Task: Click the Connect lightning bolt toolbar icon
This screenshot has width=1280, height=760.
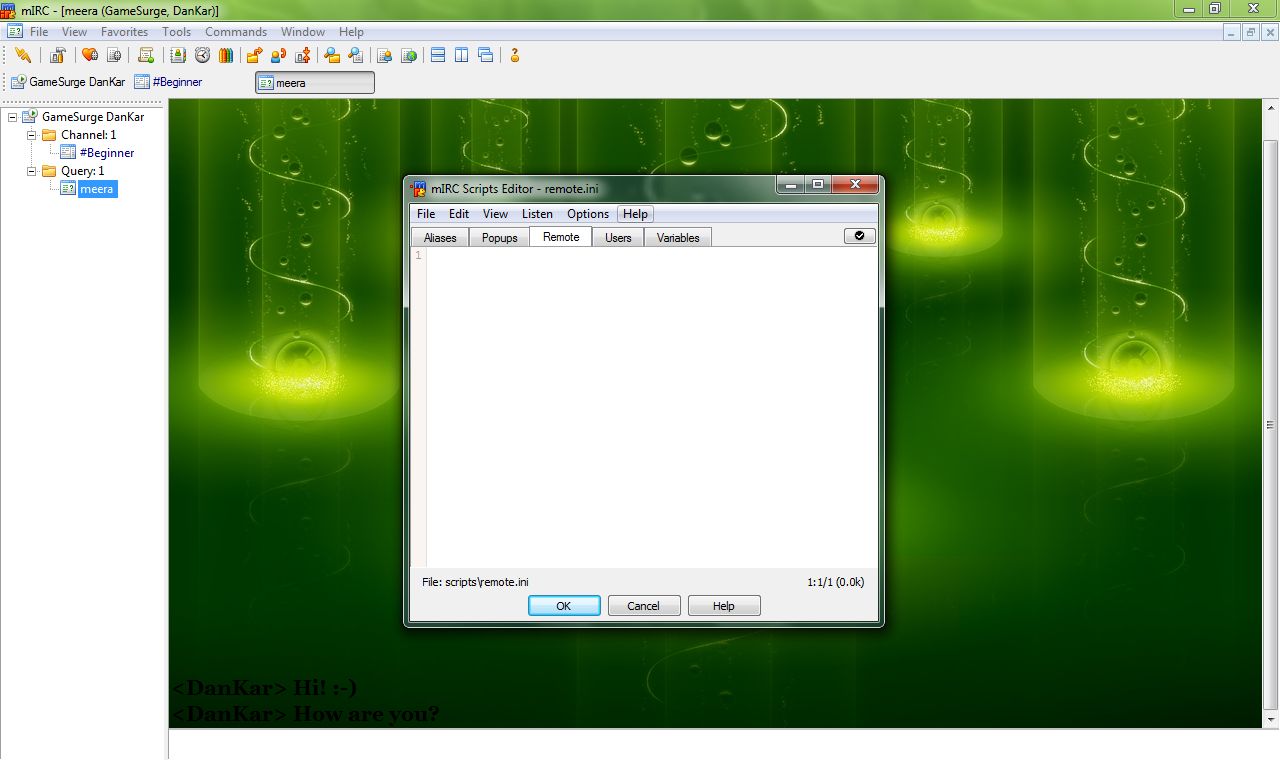Action: (x=22, y=55)
